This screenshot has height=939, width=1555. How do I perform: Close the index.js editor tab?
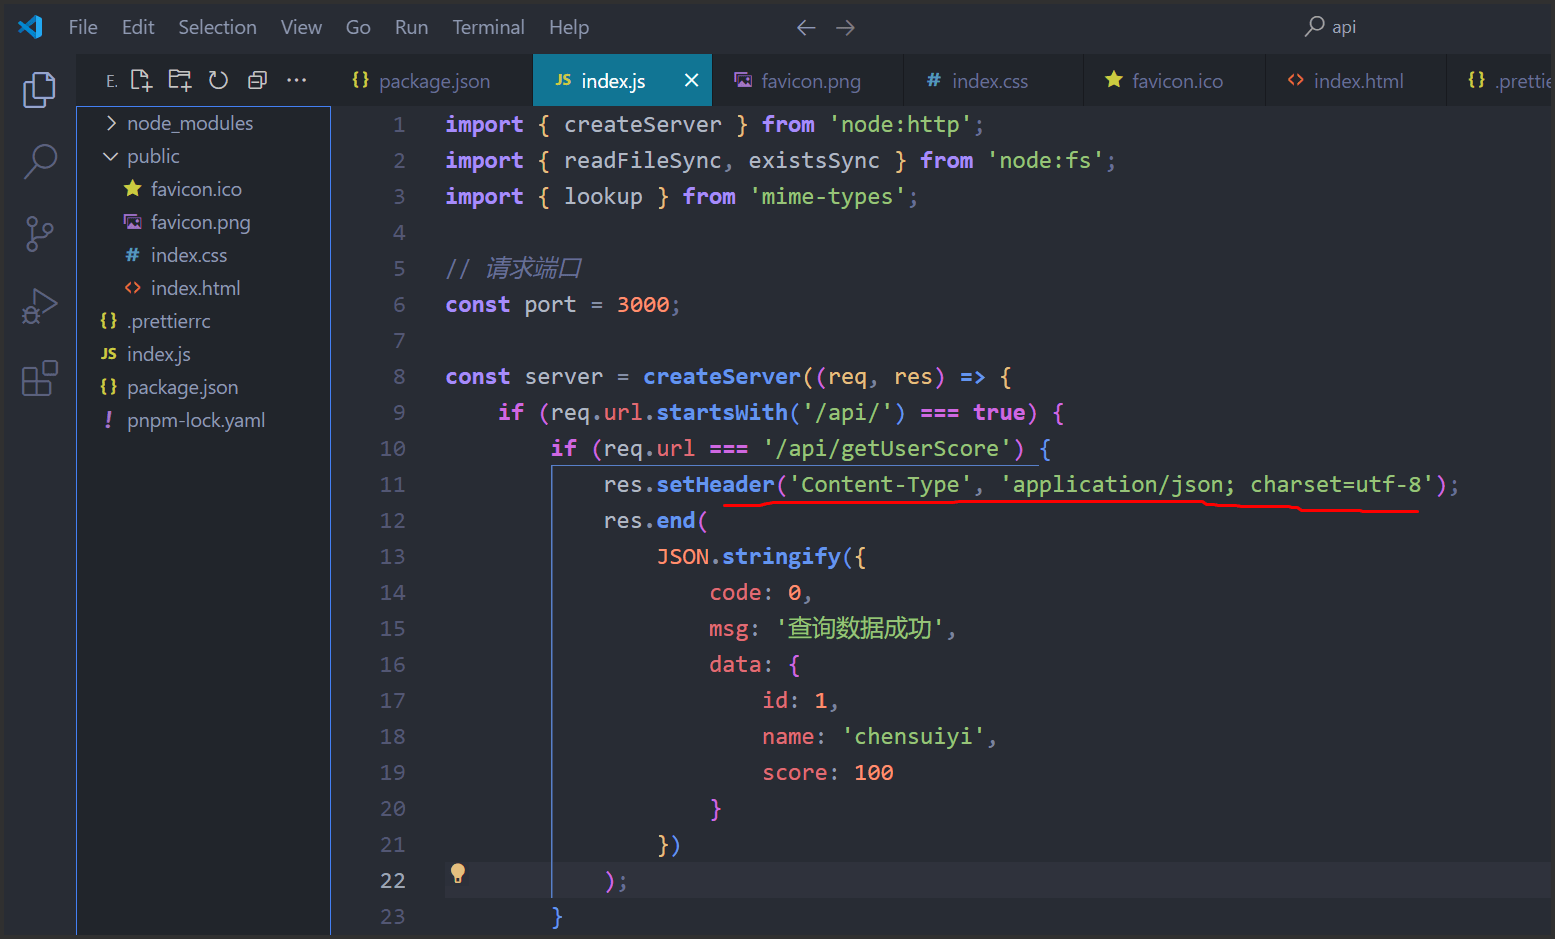click(691, 80)
